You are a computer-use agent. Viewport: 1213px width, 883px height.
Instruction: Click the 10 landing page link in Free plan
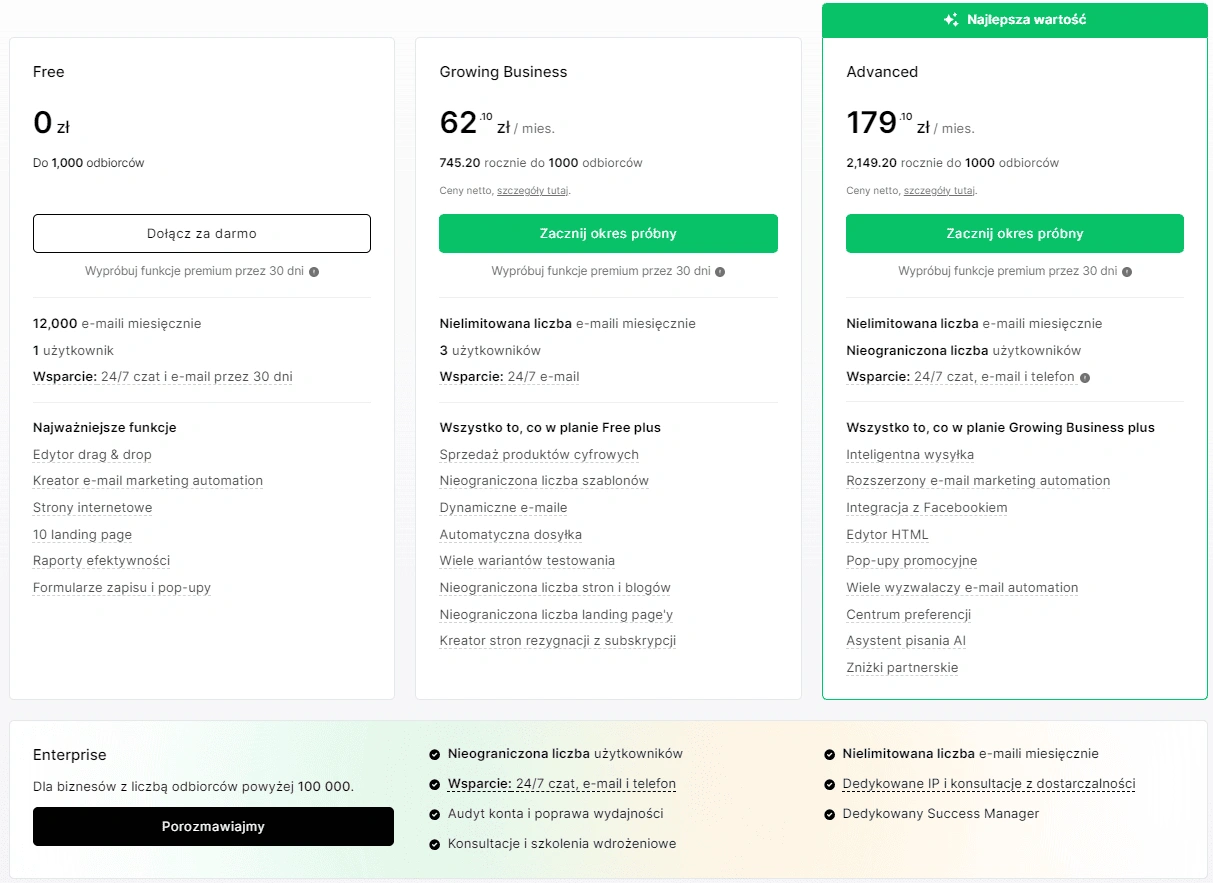pos(82,534)
